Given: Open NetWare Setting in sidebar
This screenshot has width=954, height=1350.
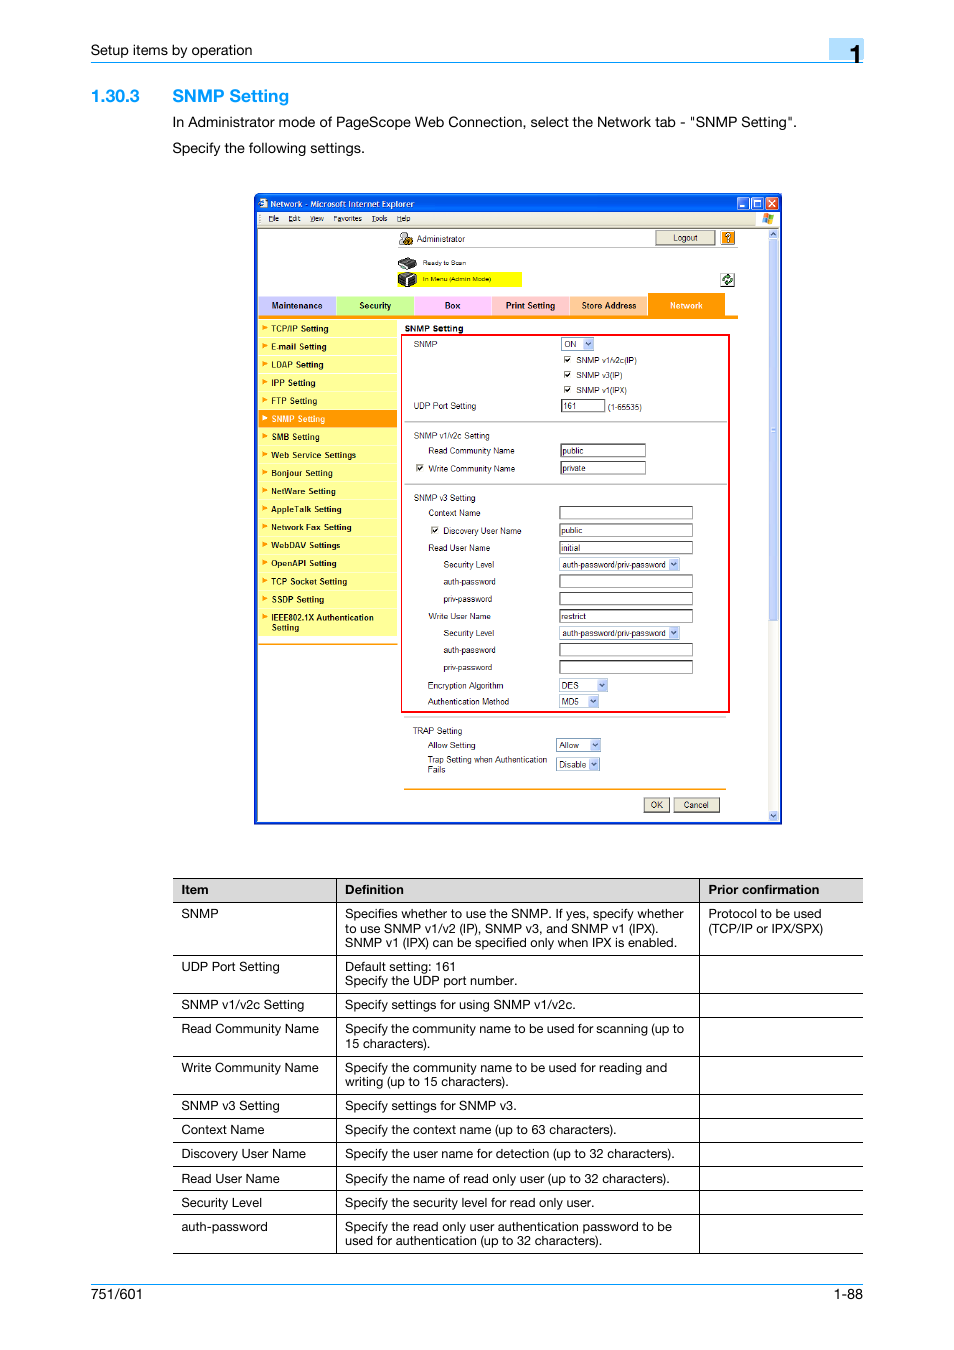Looking at the screenshot, I should (x=328, y=491).
